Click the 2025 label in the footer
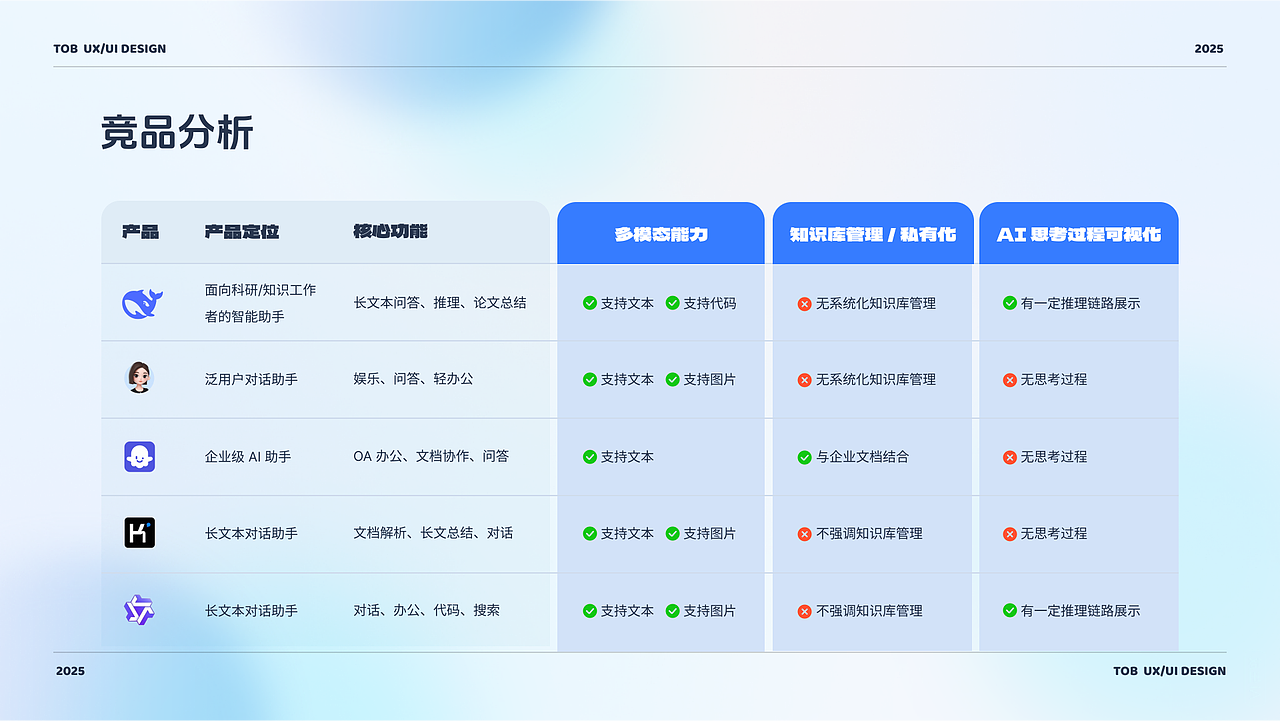Image resolution: width=1280 pixels, height=721 pixels. coord(69,671)
